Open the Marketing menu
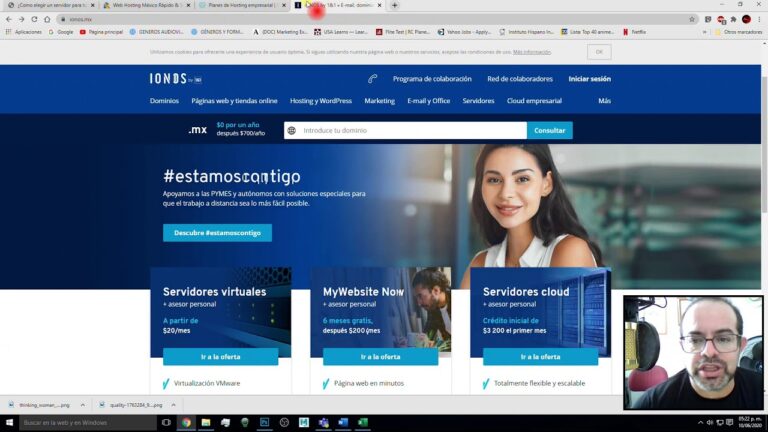This screenshot has height=432, width=768. click(380, 101)
